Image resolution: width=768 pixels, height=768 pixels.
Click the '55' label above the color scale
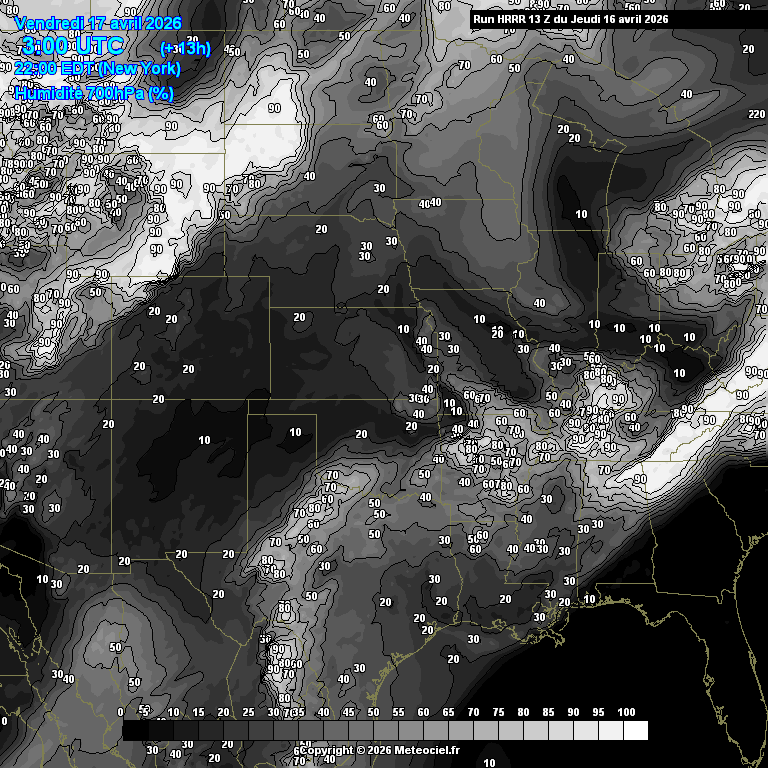coord(398,712)
